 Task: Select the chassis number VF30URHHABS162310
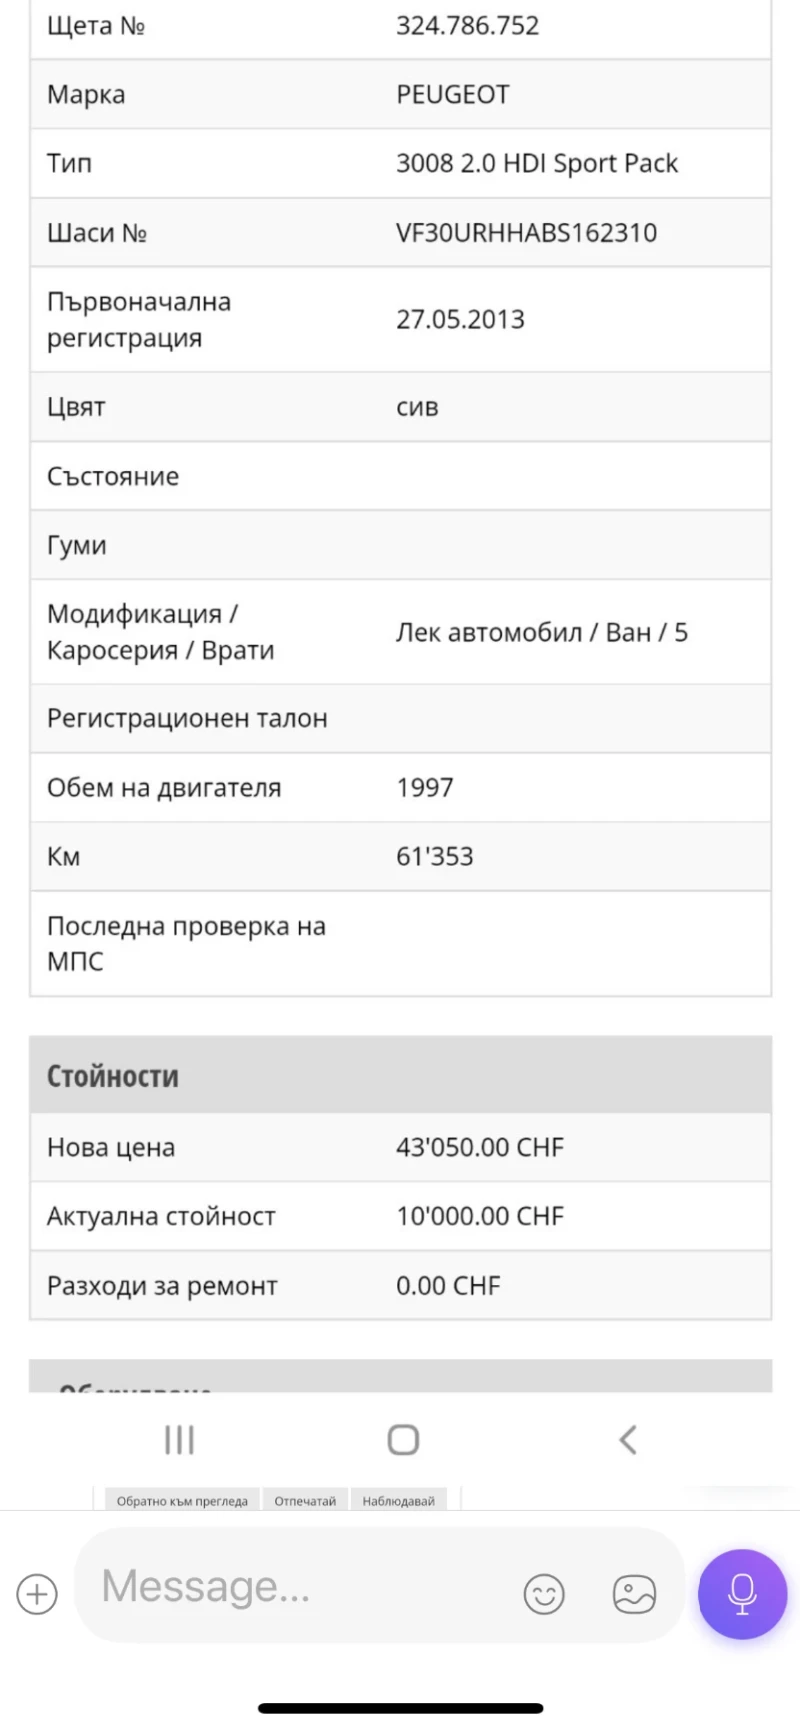[x=527, y=232]
